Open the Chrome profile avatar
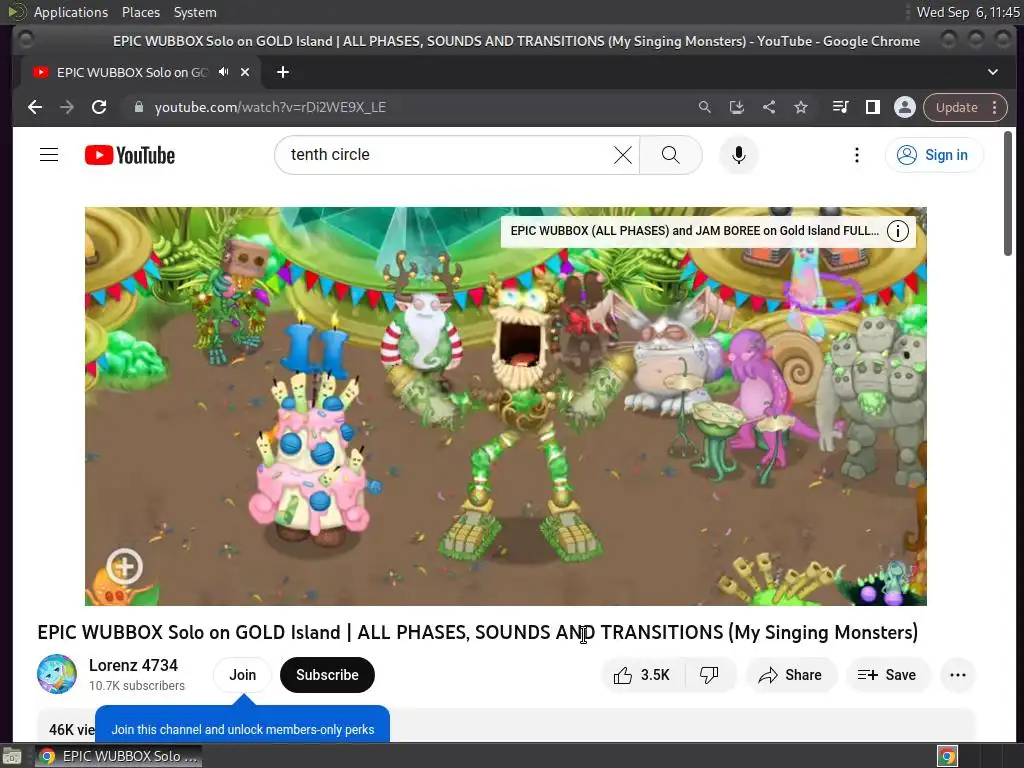1024x768 pixels. coord(904,107)
